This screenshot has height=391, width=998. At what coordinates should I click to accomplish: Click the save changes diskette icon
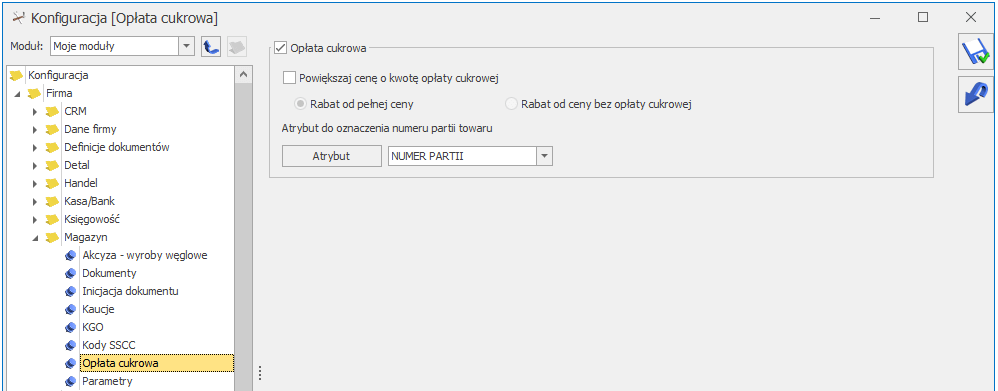pyautogui.click(x=975, y=53)
